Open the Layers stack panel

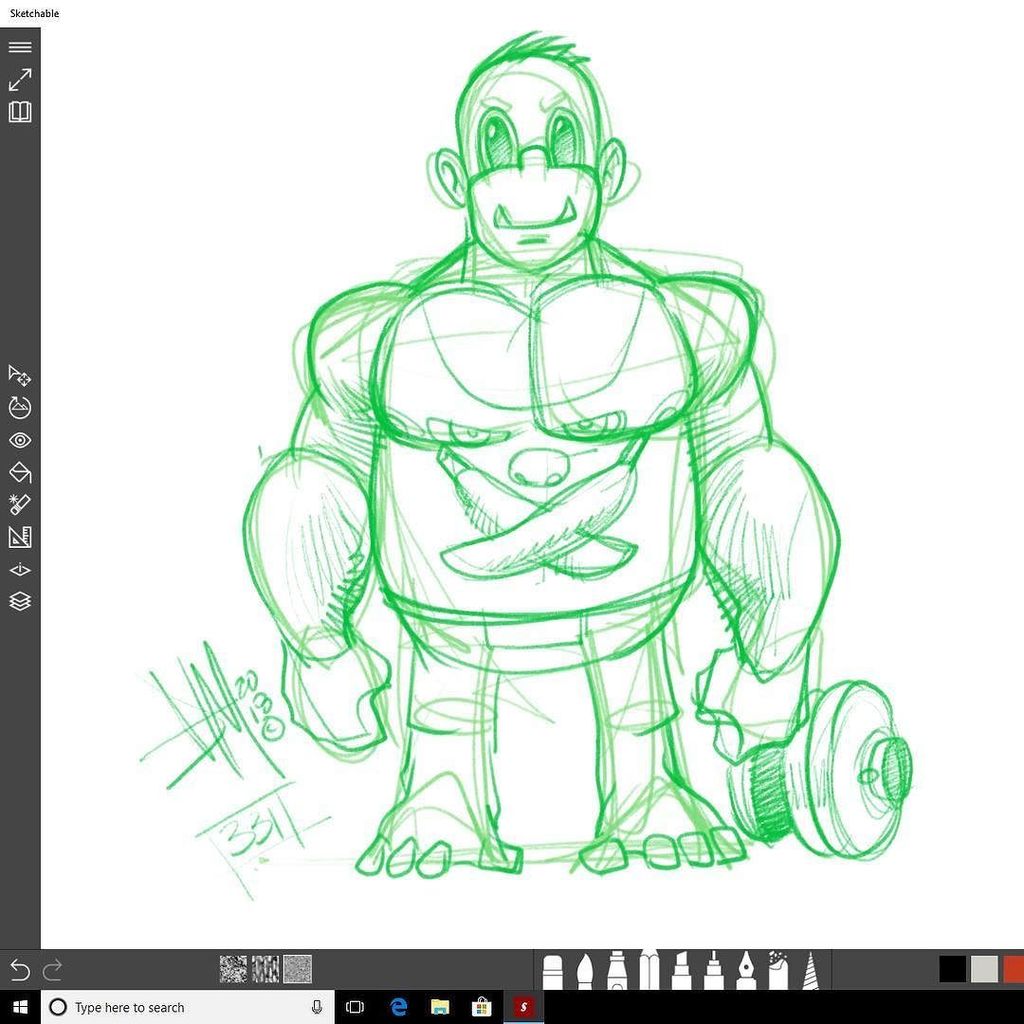pos(20,601)
